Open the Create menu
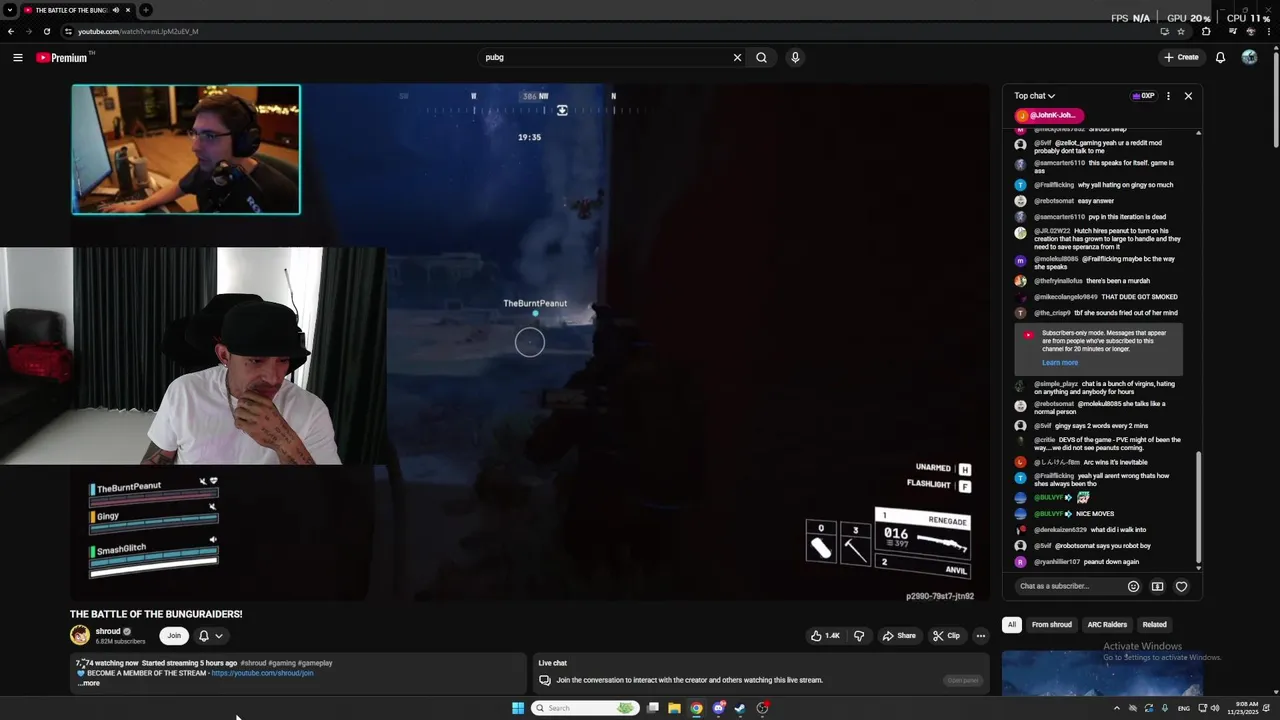 1181,57
